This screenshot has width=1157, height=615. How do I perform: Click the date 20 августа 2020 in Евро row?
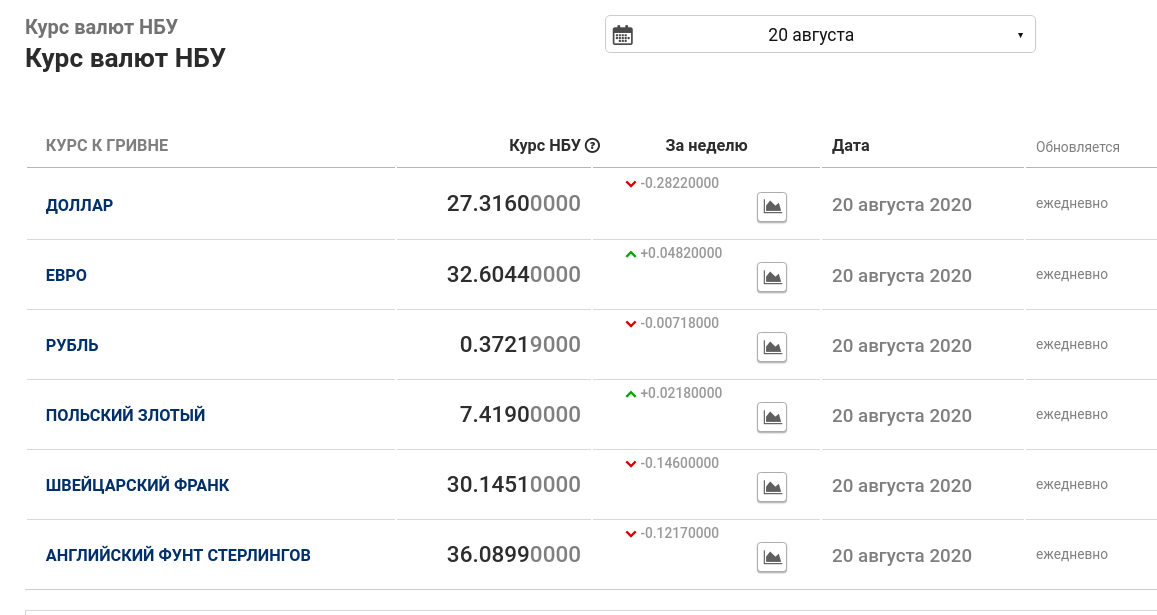(902, 276)
